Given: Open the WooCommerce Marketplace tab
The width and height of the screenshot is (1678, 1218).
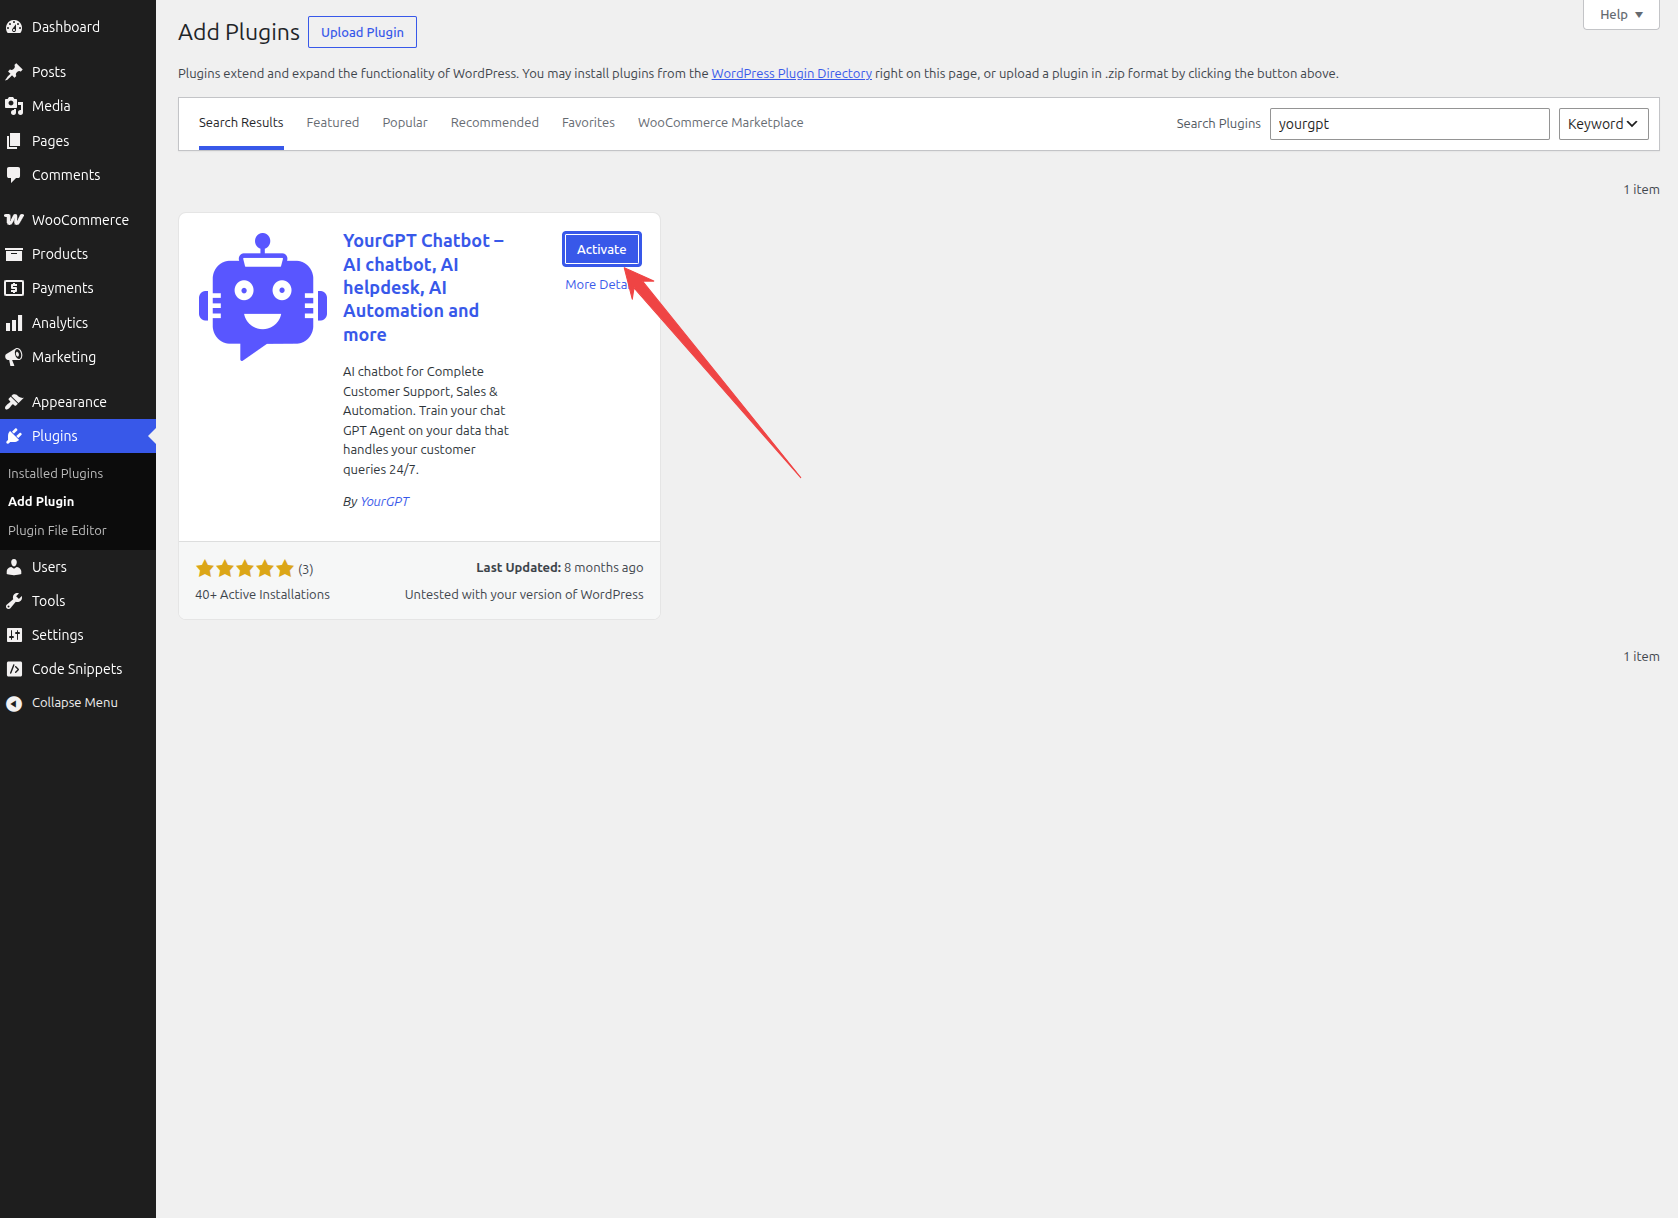Looking at the screenshot, I should click(721, 123).
